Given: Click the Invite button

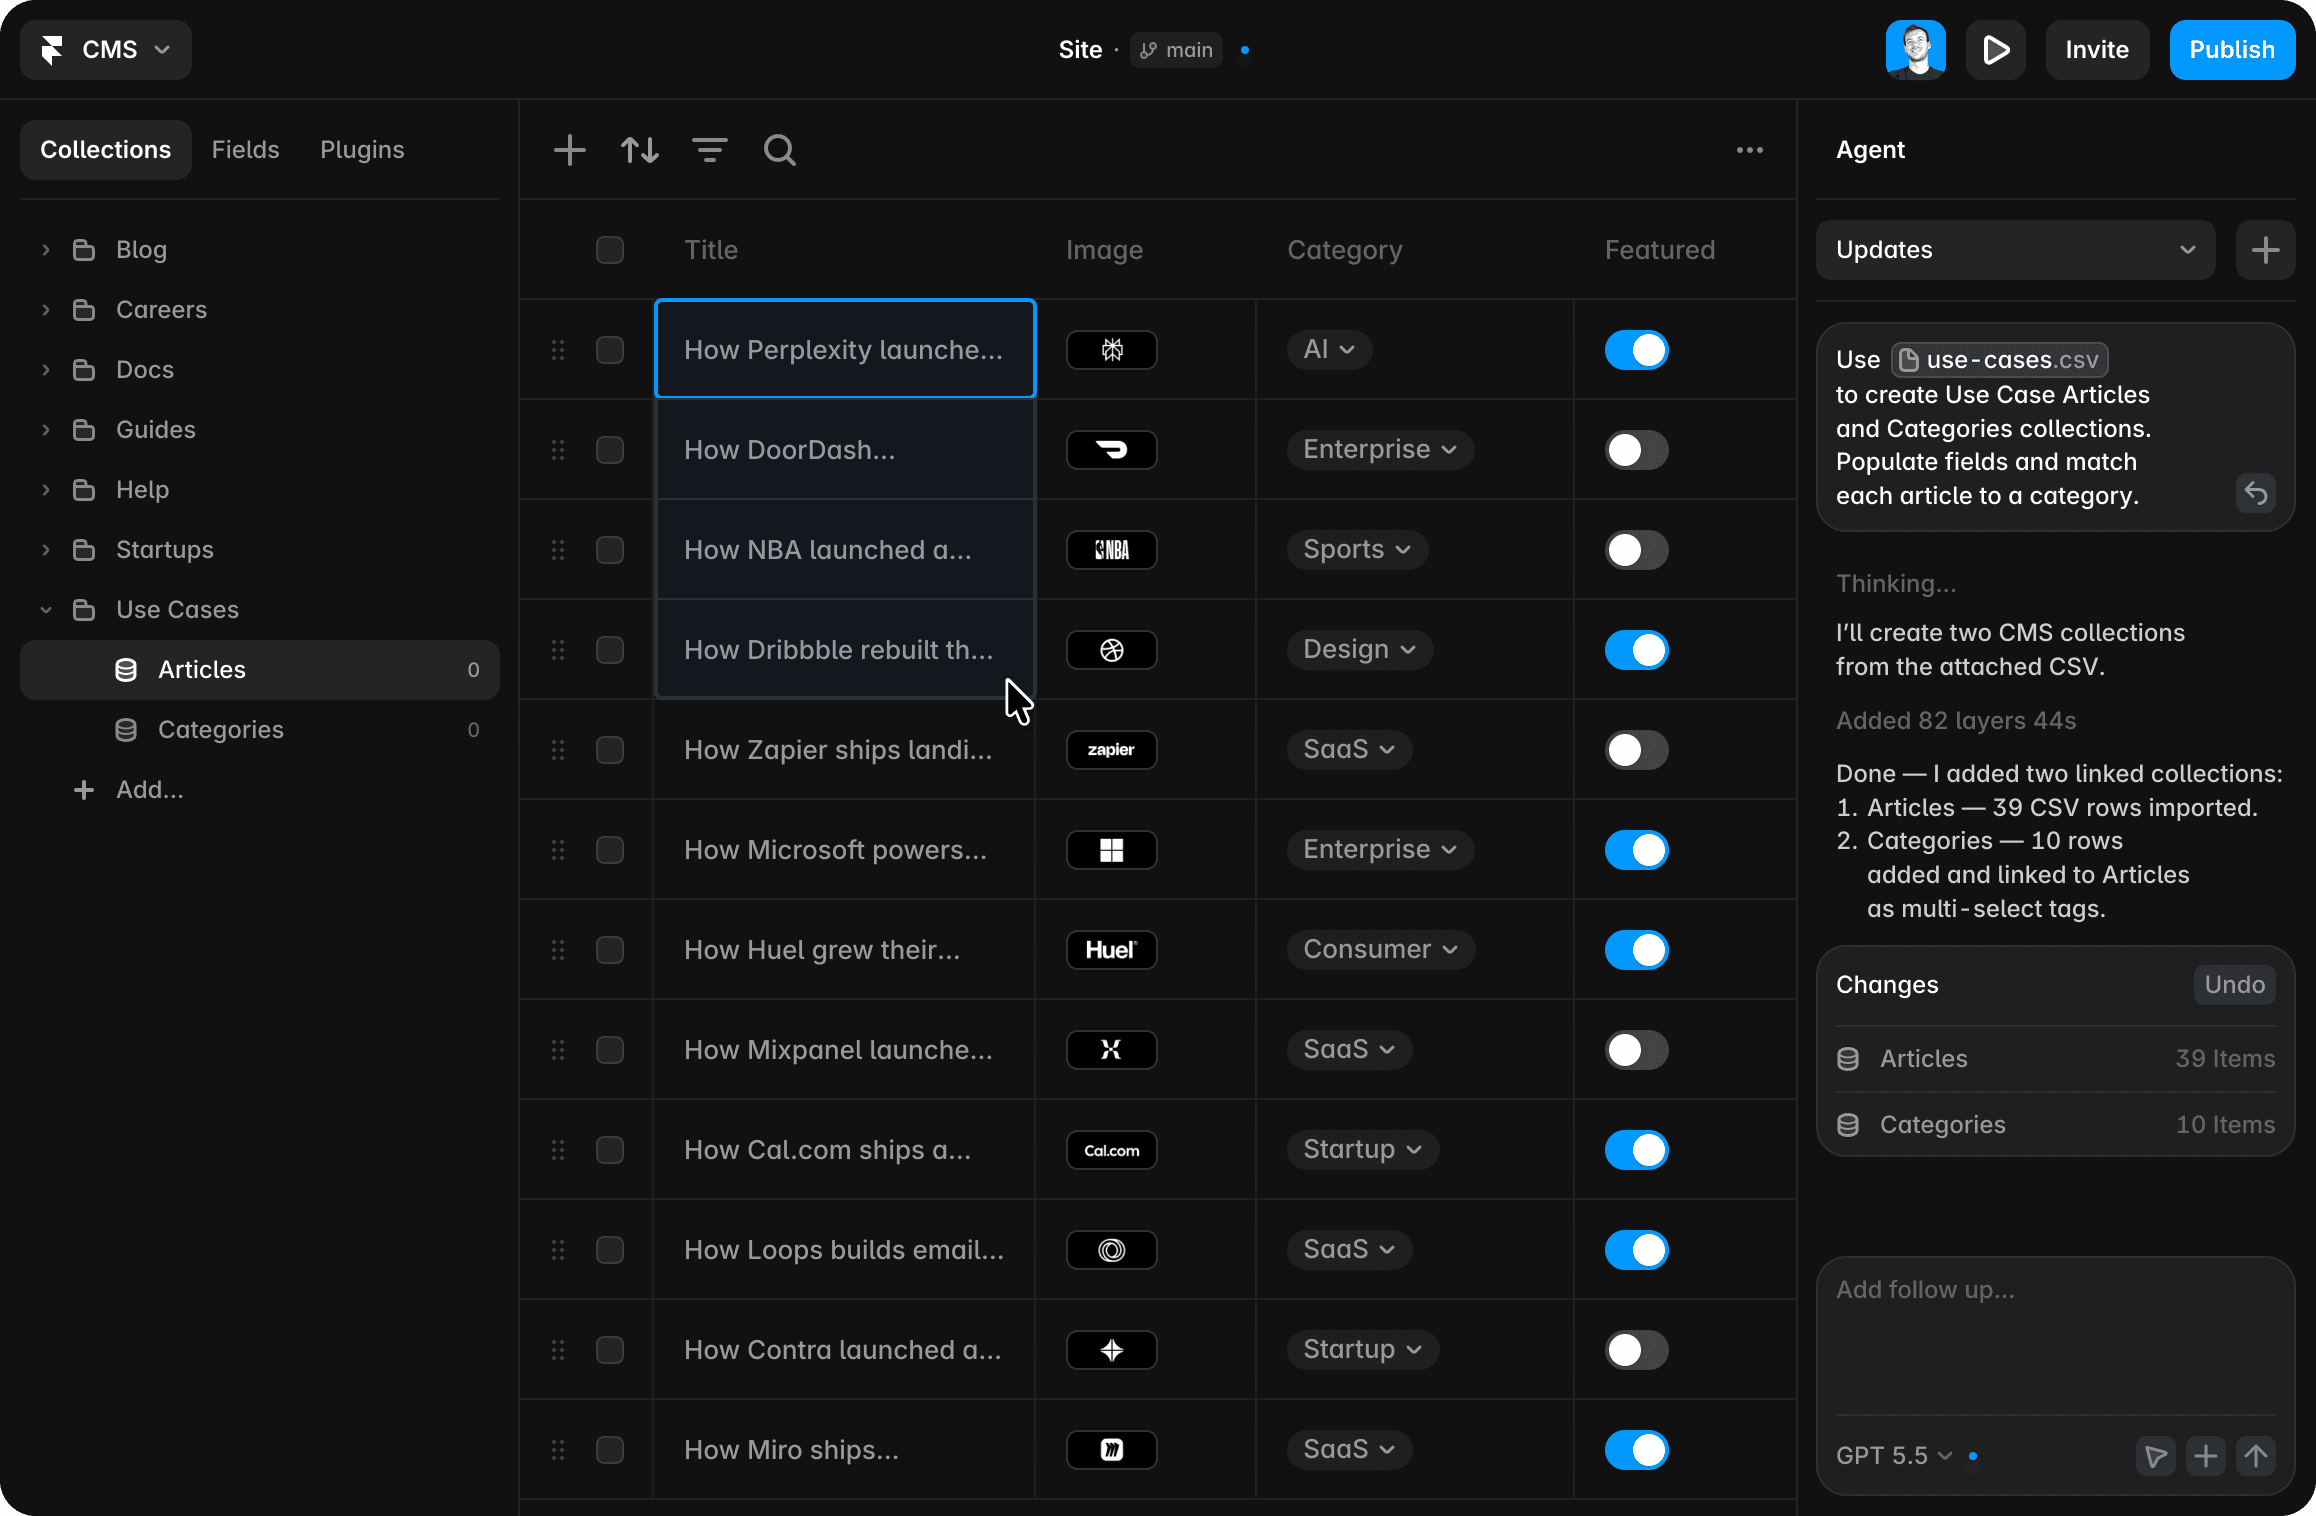Looking at the screenshot, I should click(x=2097, y=50).
